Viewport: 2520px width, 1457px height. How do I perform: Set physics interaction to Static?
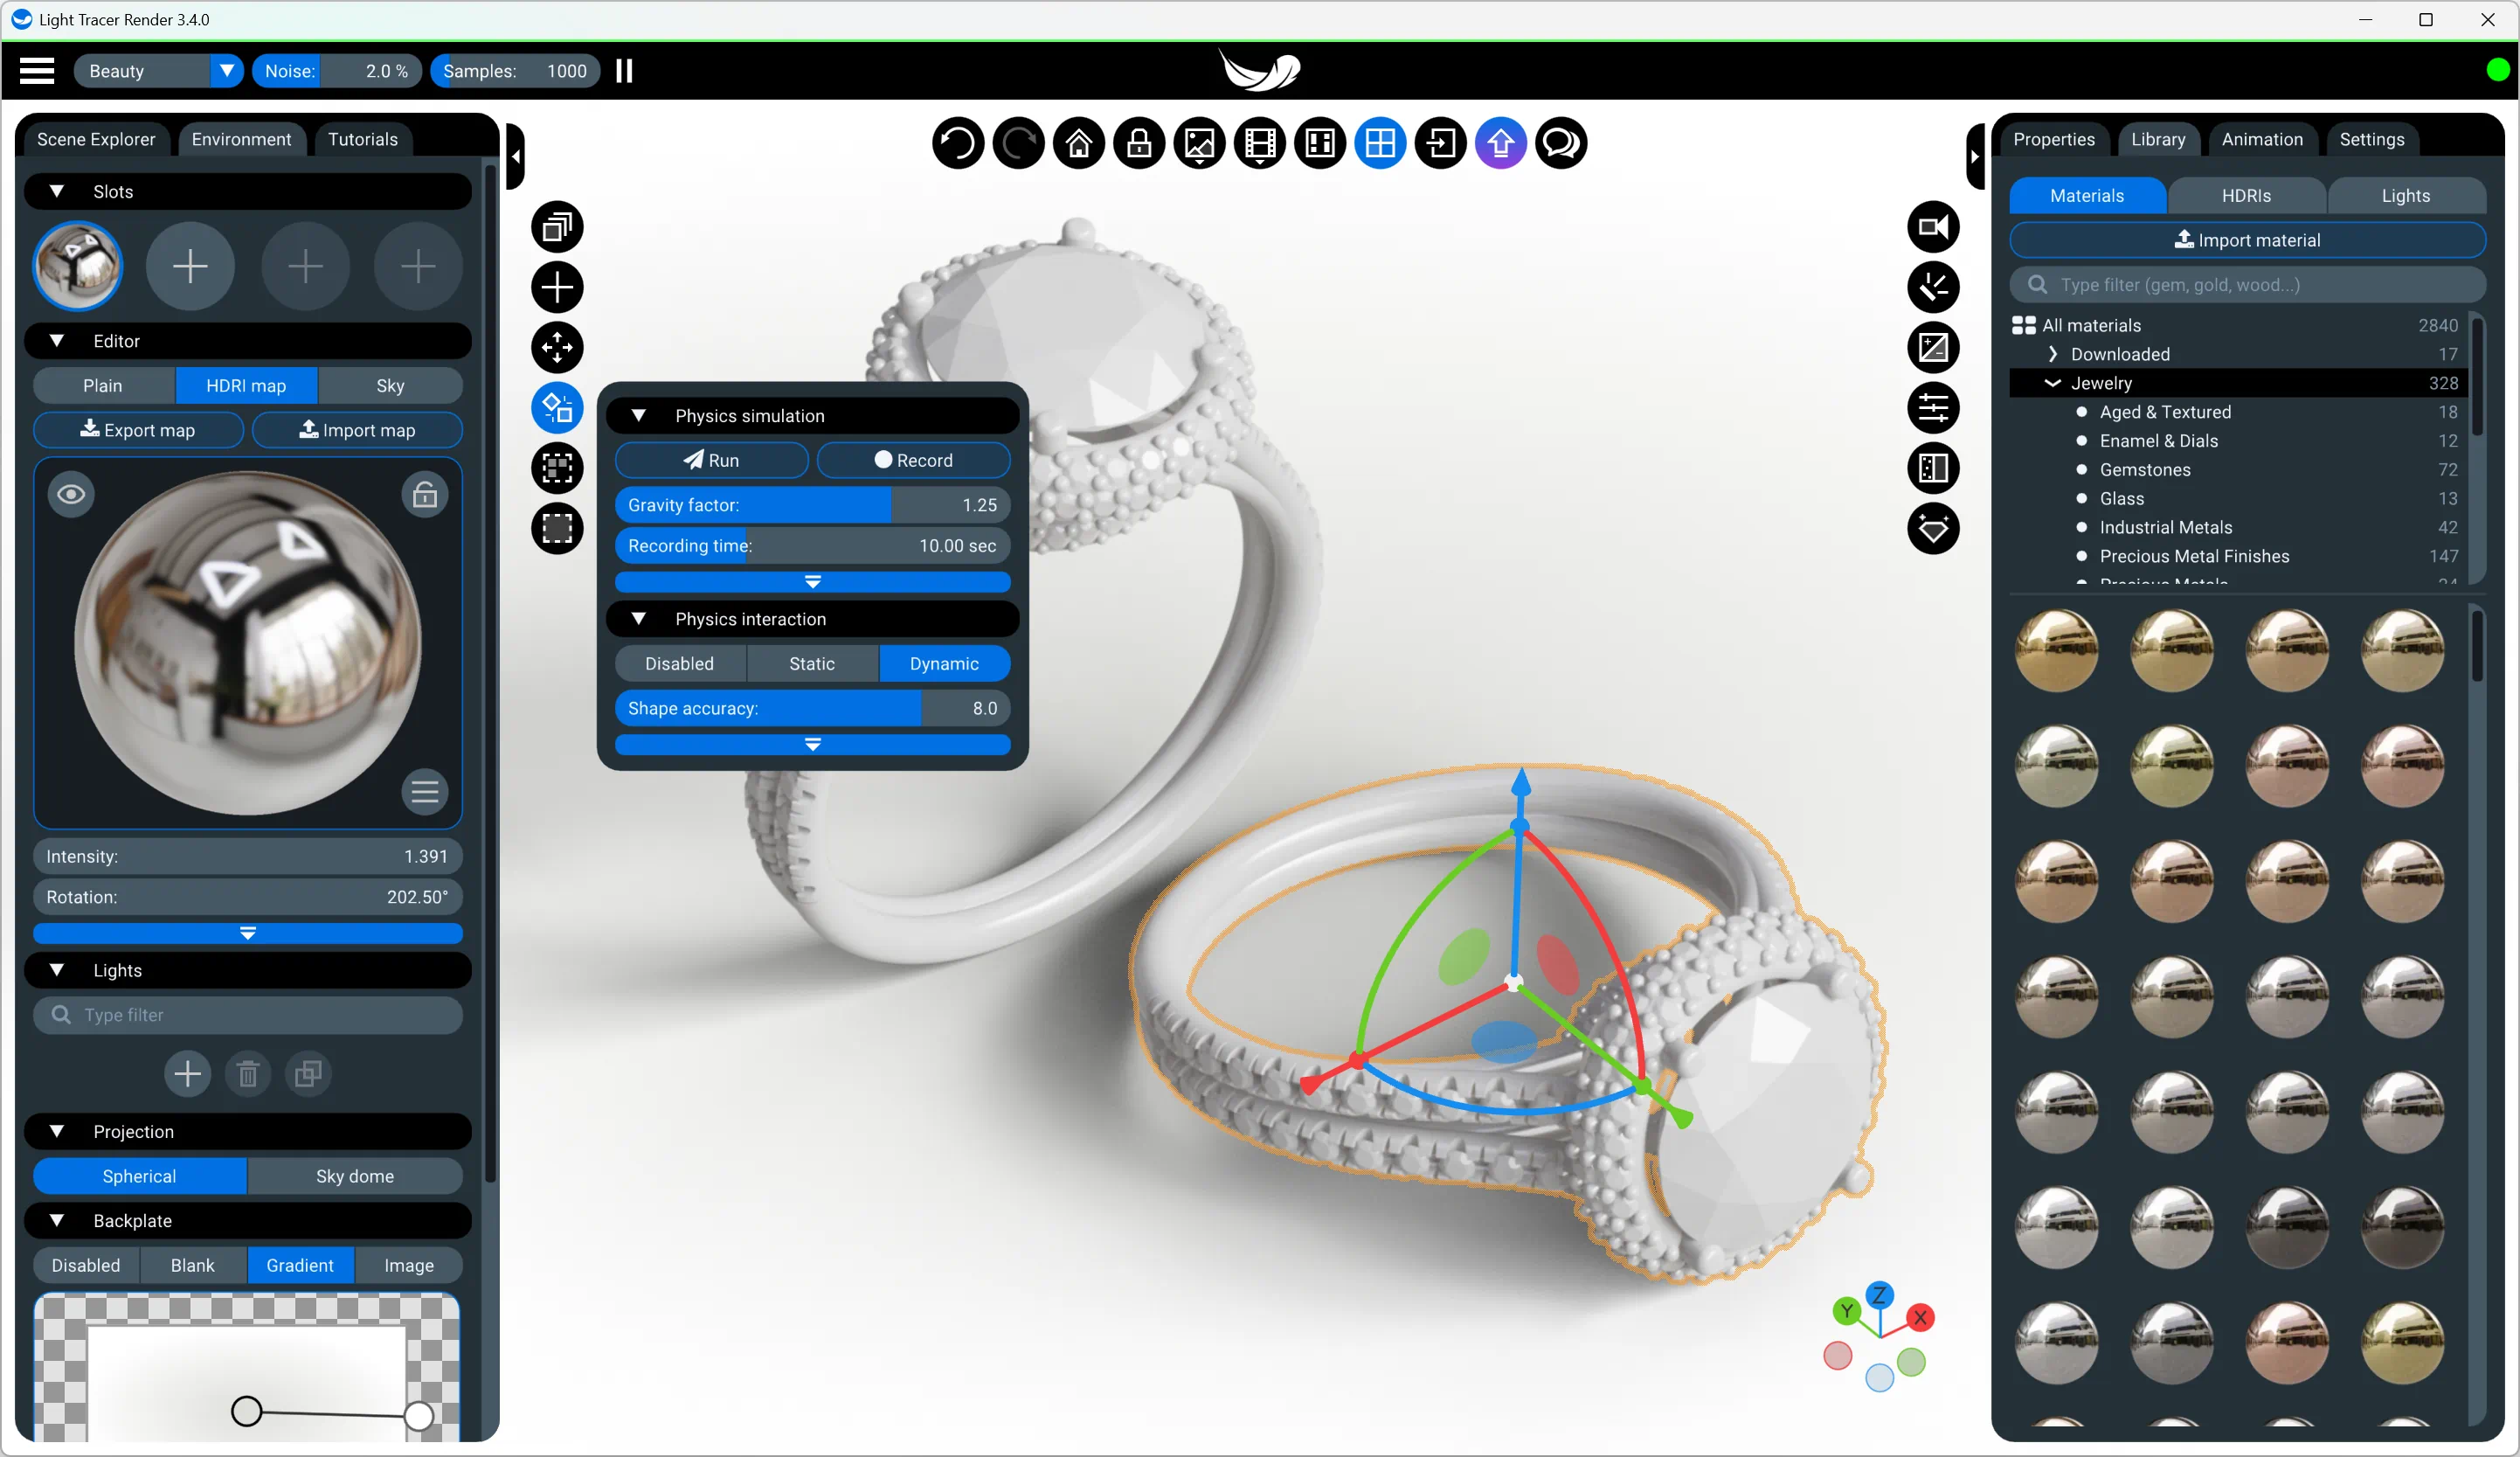(x=812, y=664)
